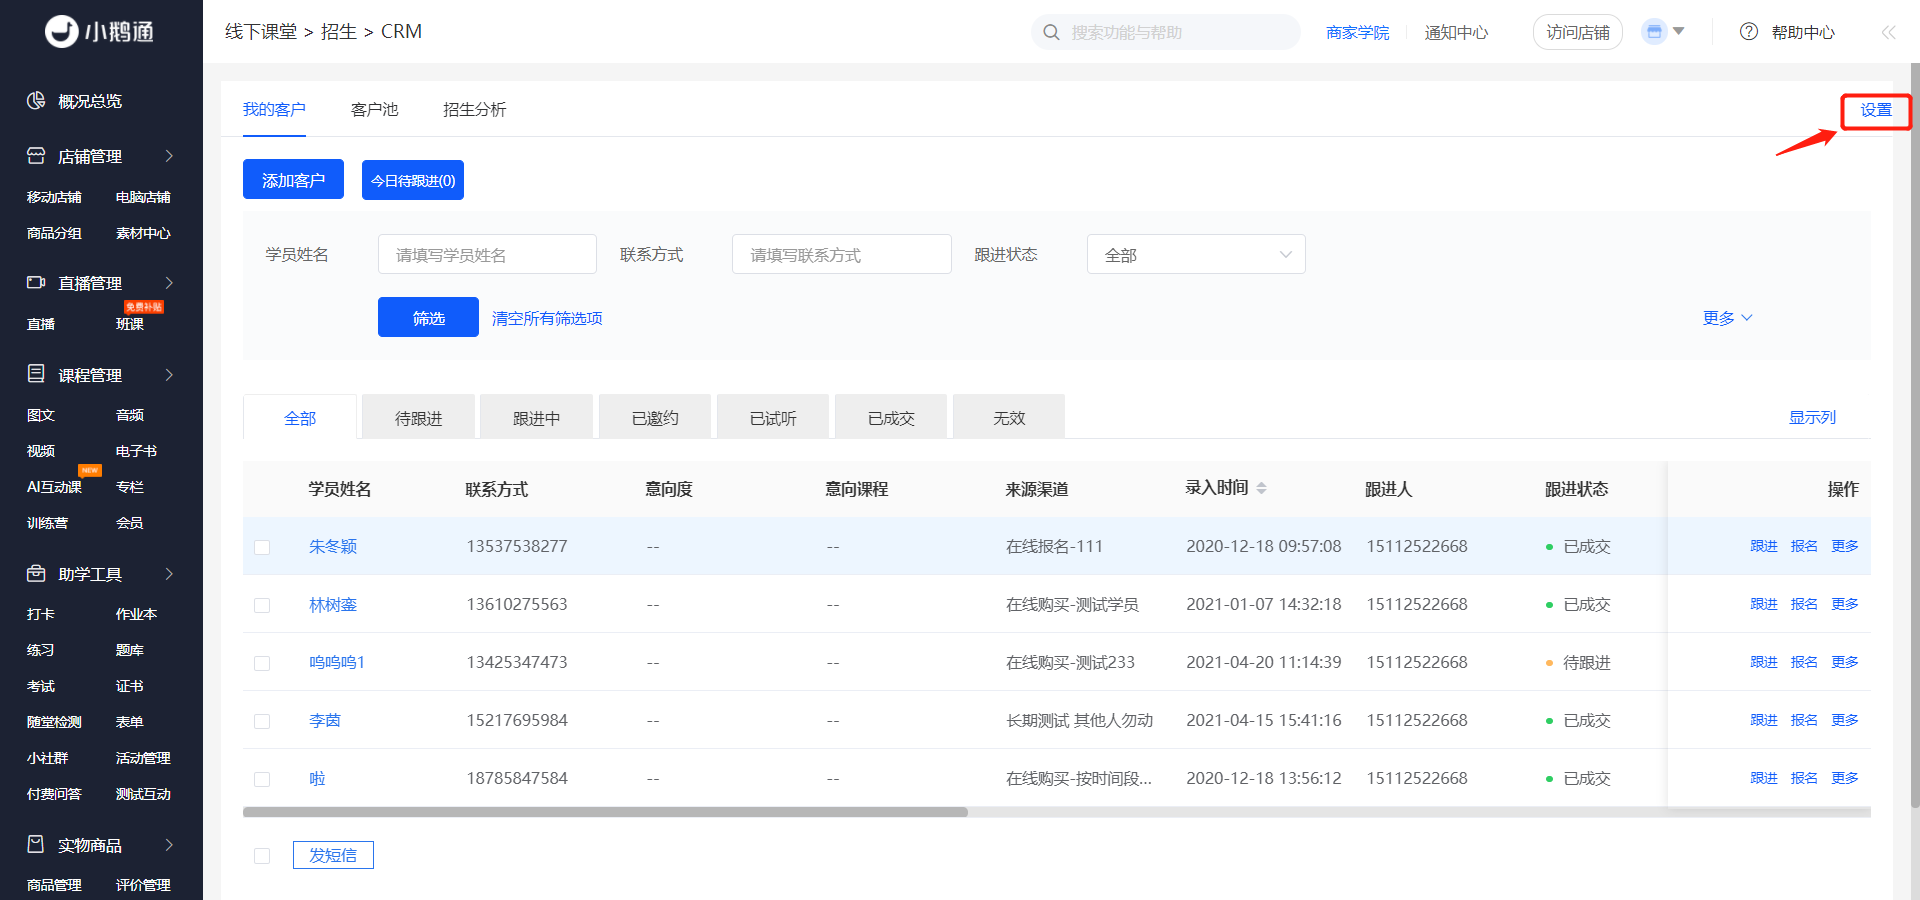The width and height of the screenshot is (1920, 900).
Task: Expand 更多 filter options
Action: click(1728, 318)
